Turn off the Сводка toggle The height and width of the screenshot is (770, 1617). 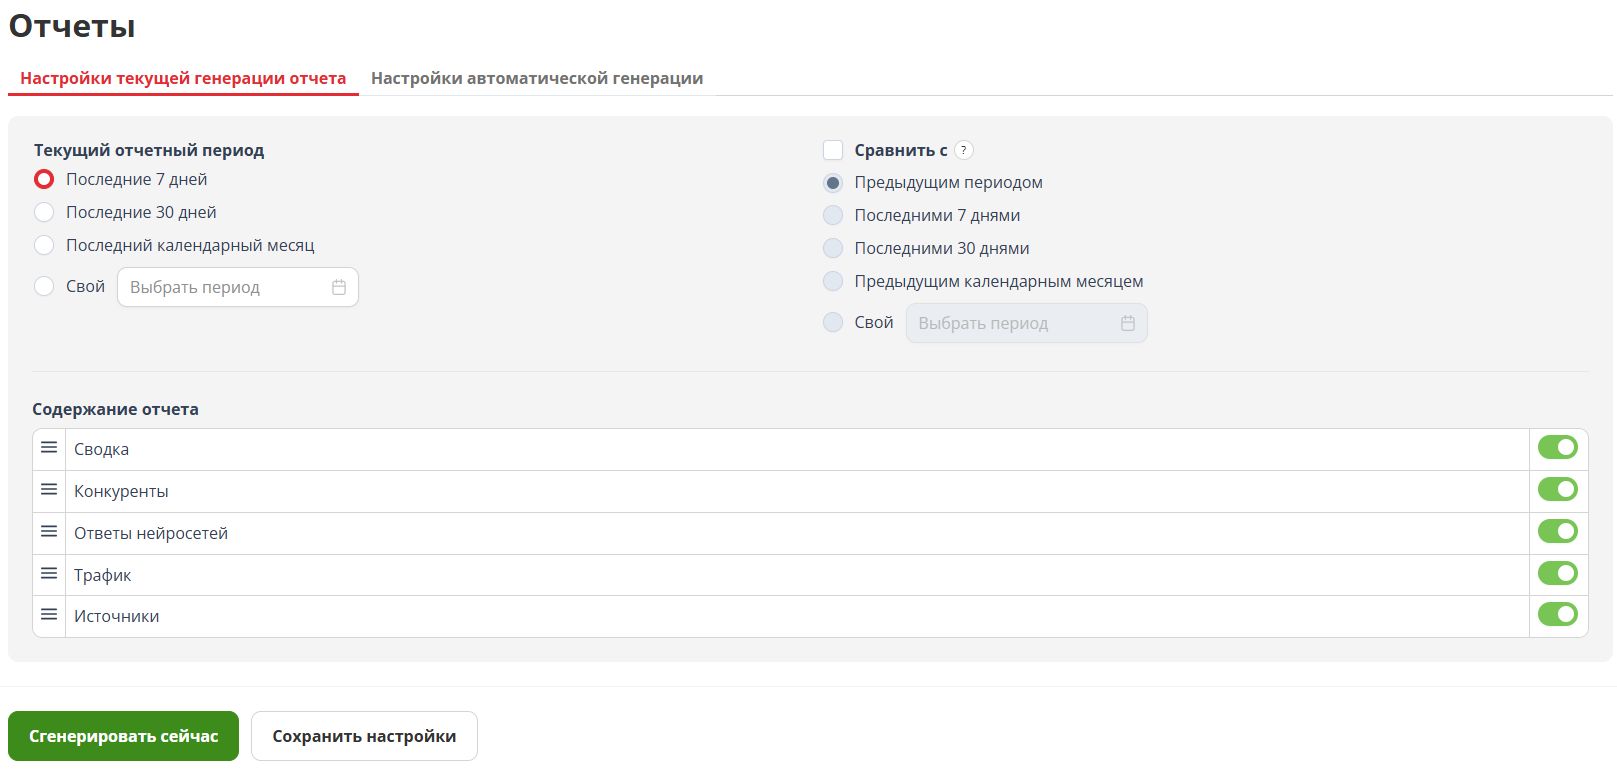pyautogui.click(x=1557, y=448)
